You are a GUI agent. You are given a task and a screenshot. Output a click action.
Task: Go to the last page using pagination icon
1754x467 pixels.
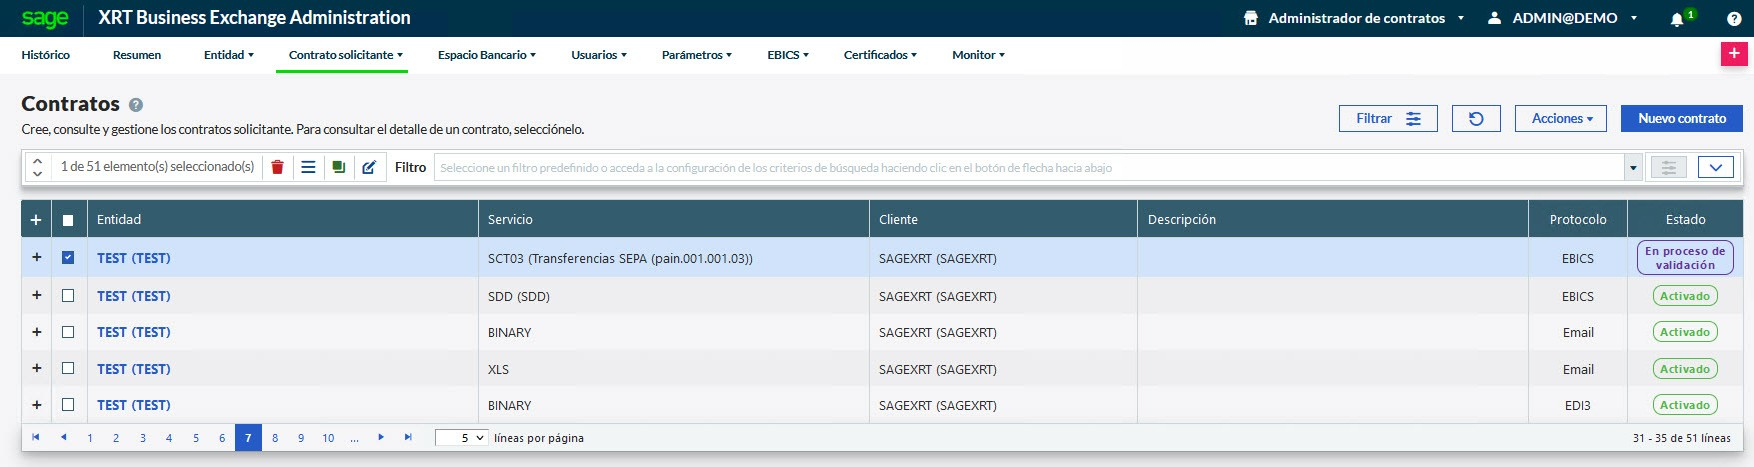(x=408, y=438)
